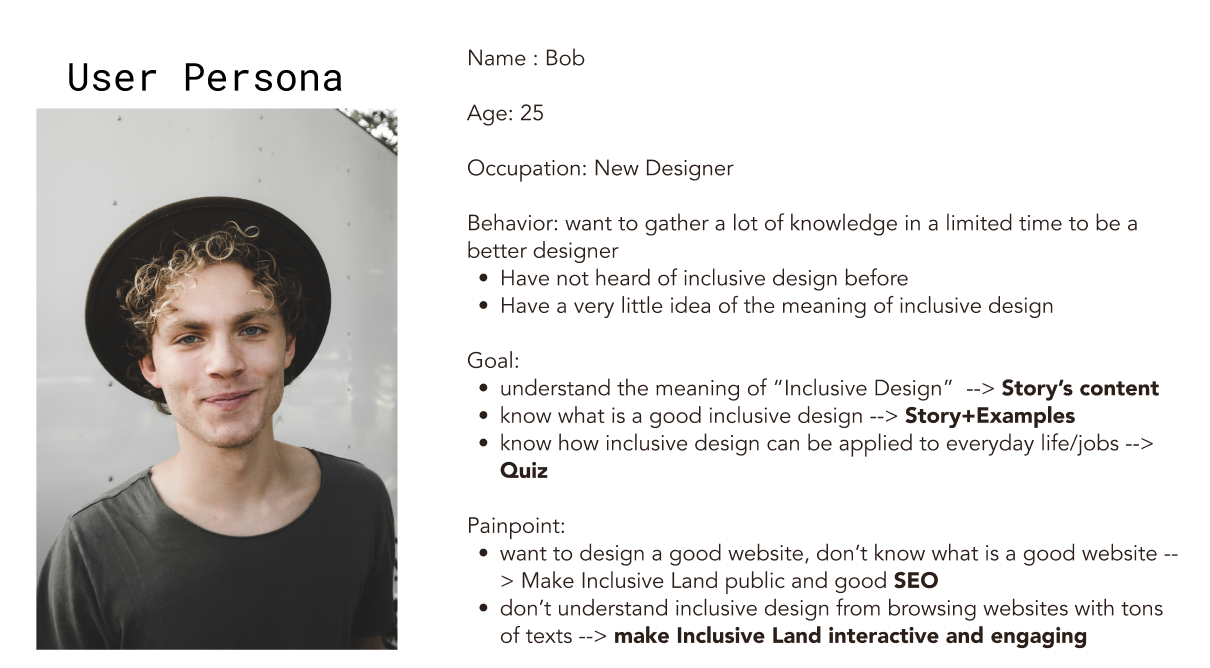Click the bold SEO text
This screenshot has height=668, width=1210.
tap(916, 580)
